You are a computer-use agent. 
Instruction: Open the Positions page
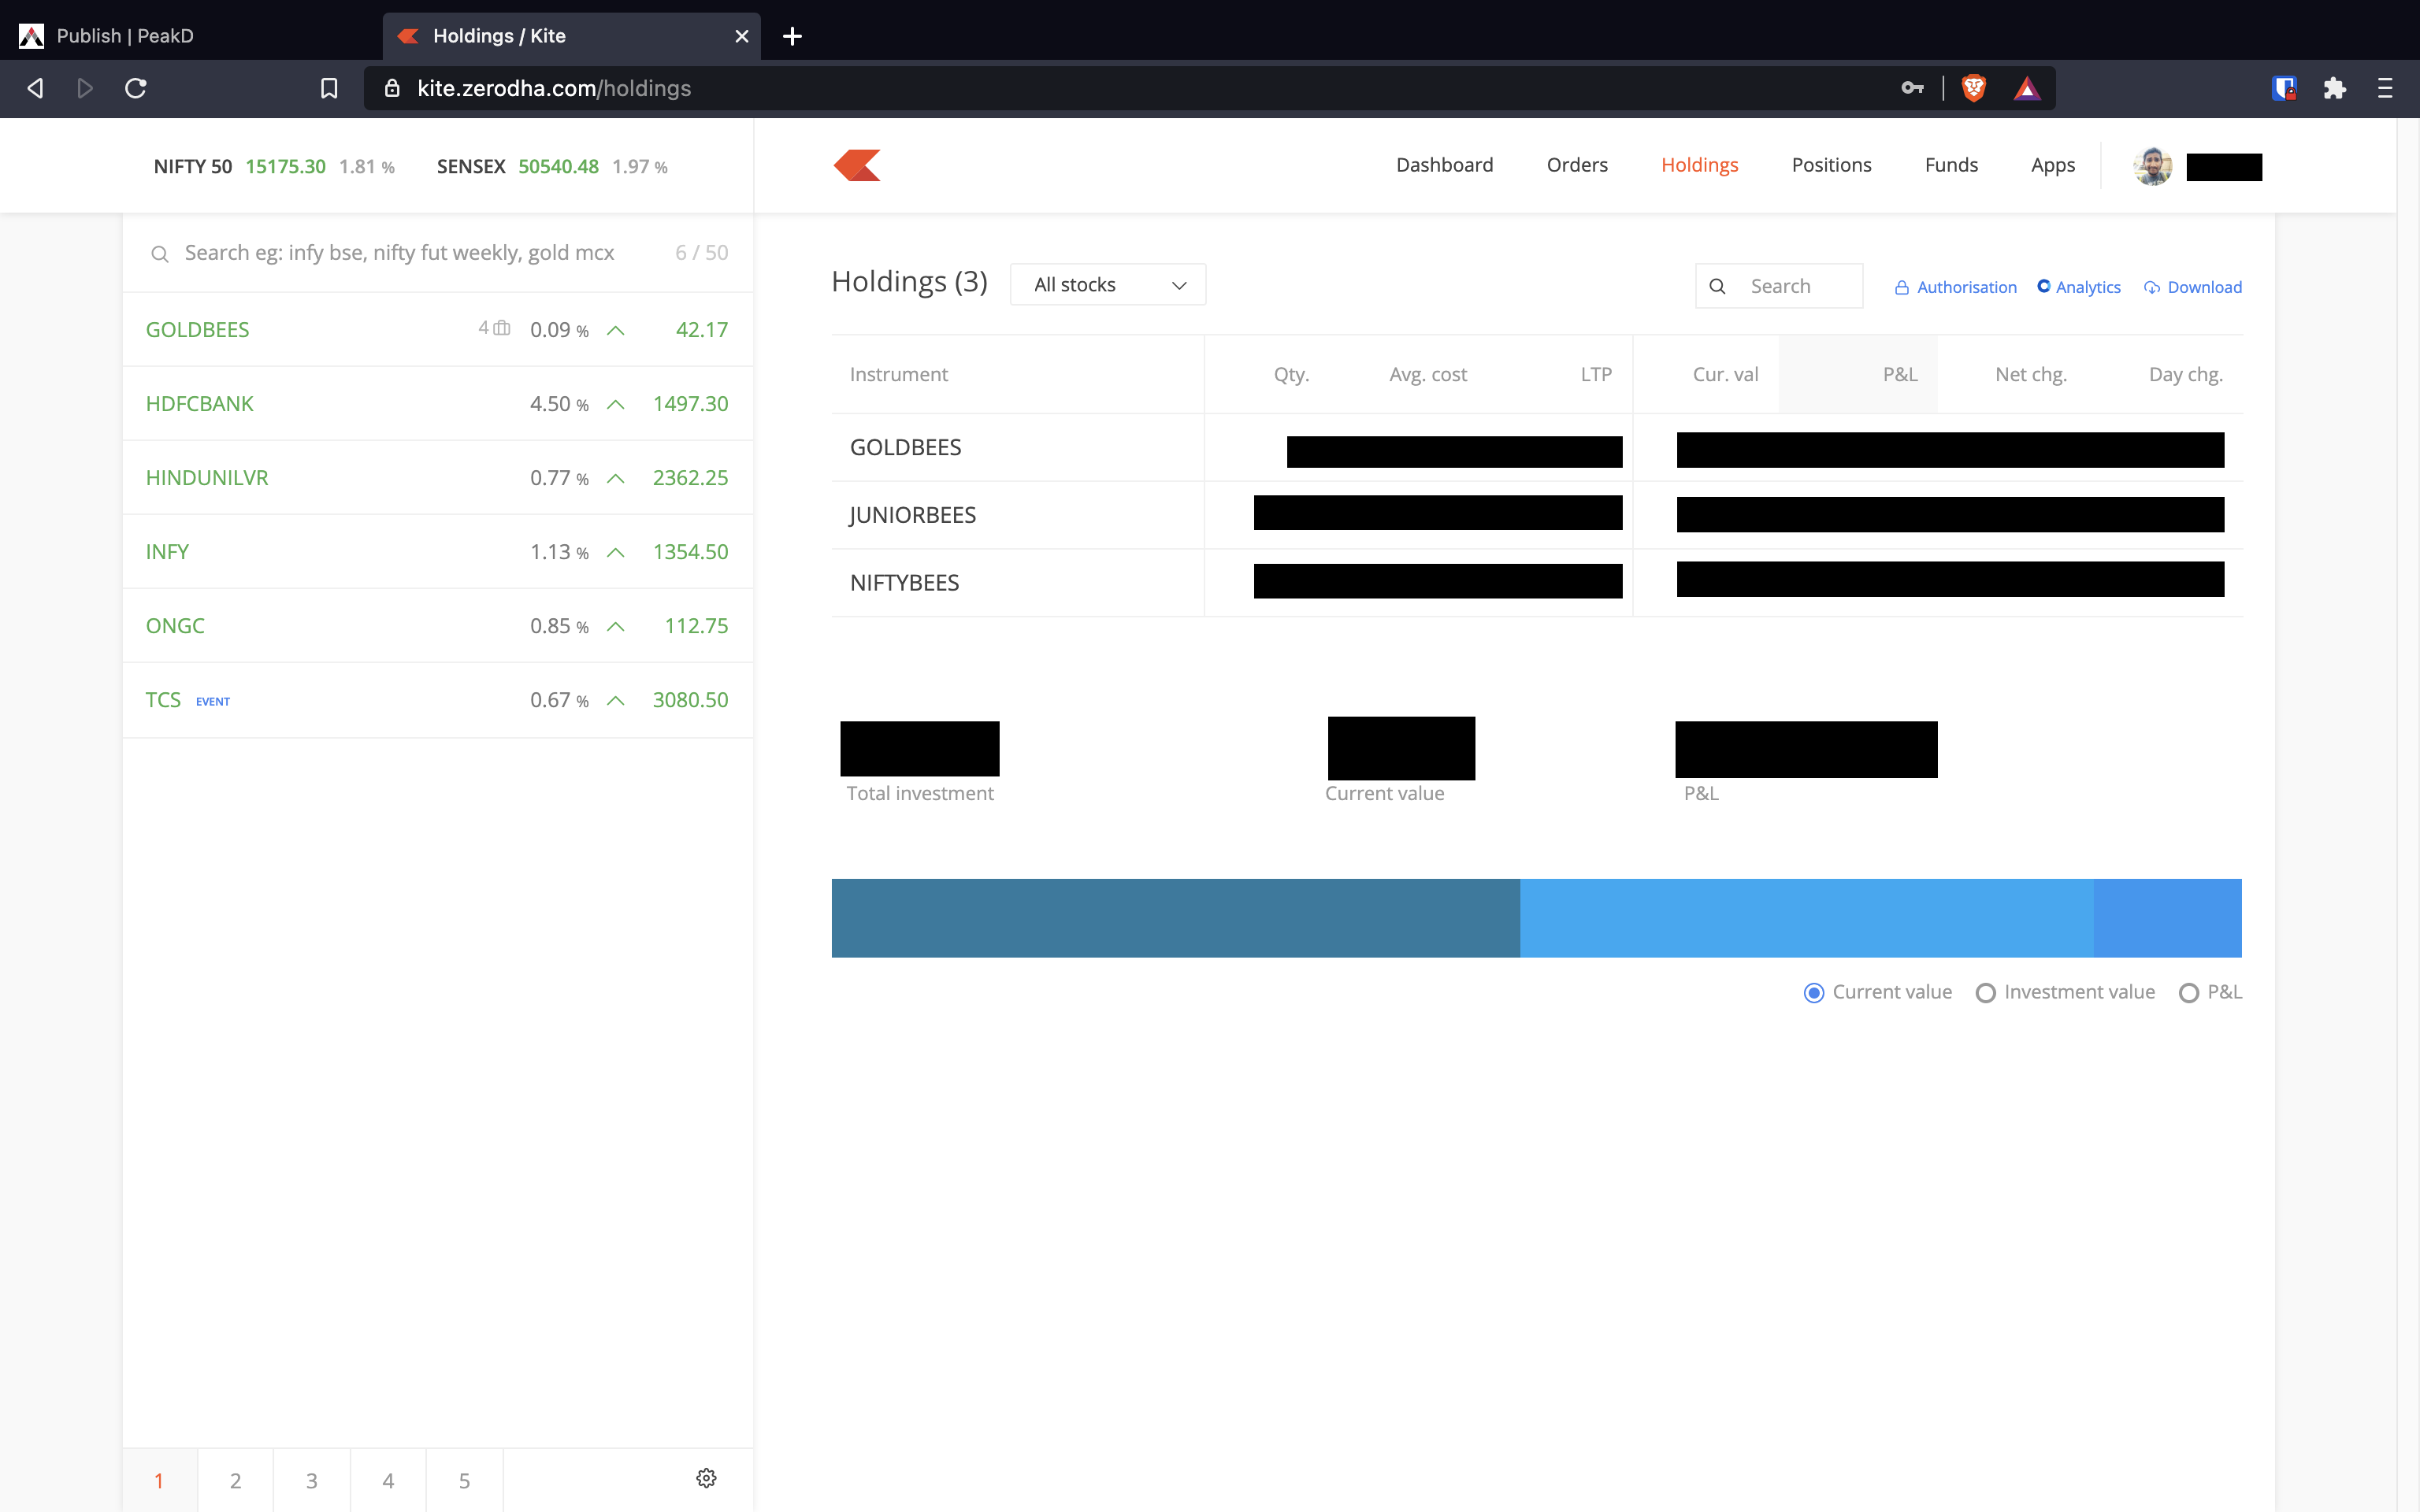pos(1831,165)
